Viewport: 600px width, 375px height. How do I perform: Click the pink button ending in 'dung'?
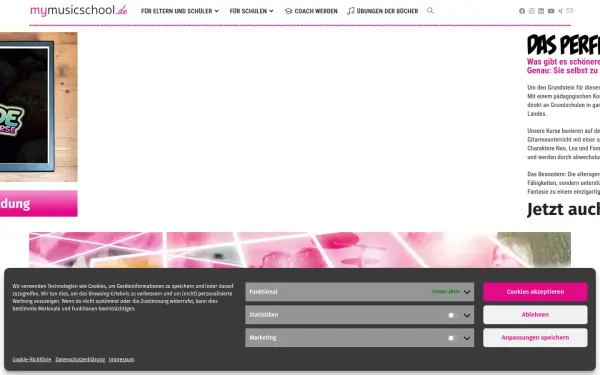[x=39, y=204]
